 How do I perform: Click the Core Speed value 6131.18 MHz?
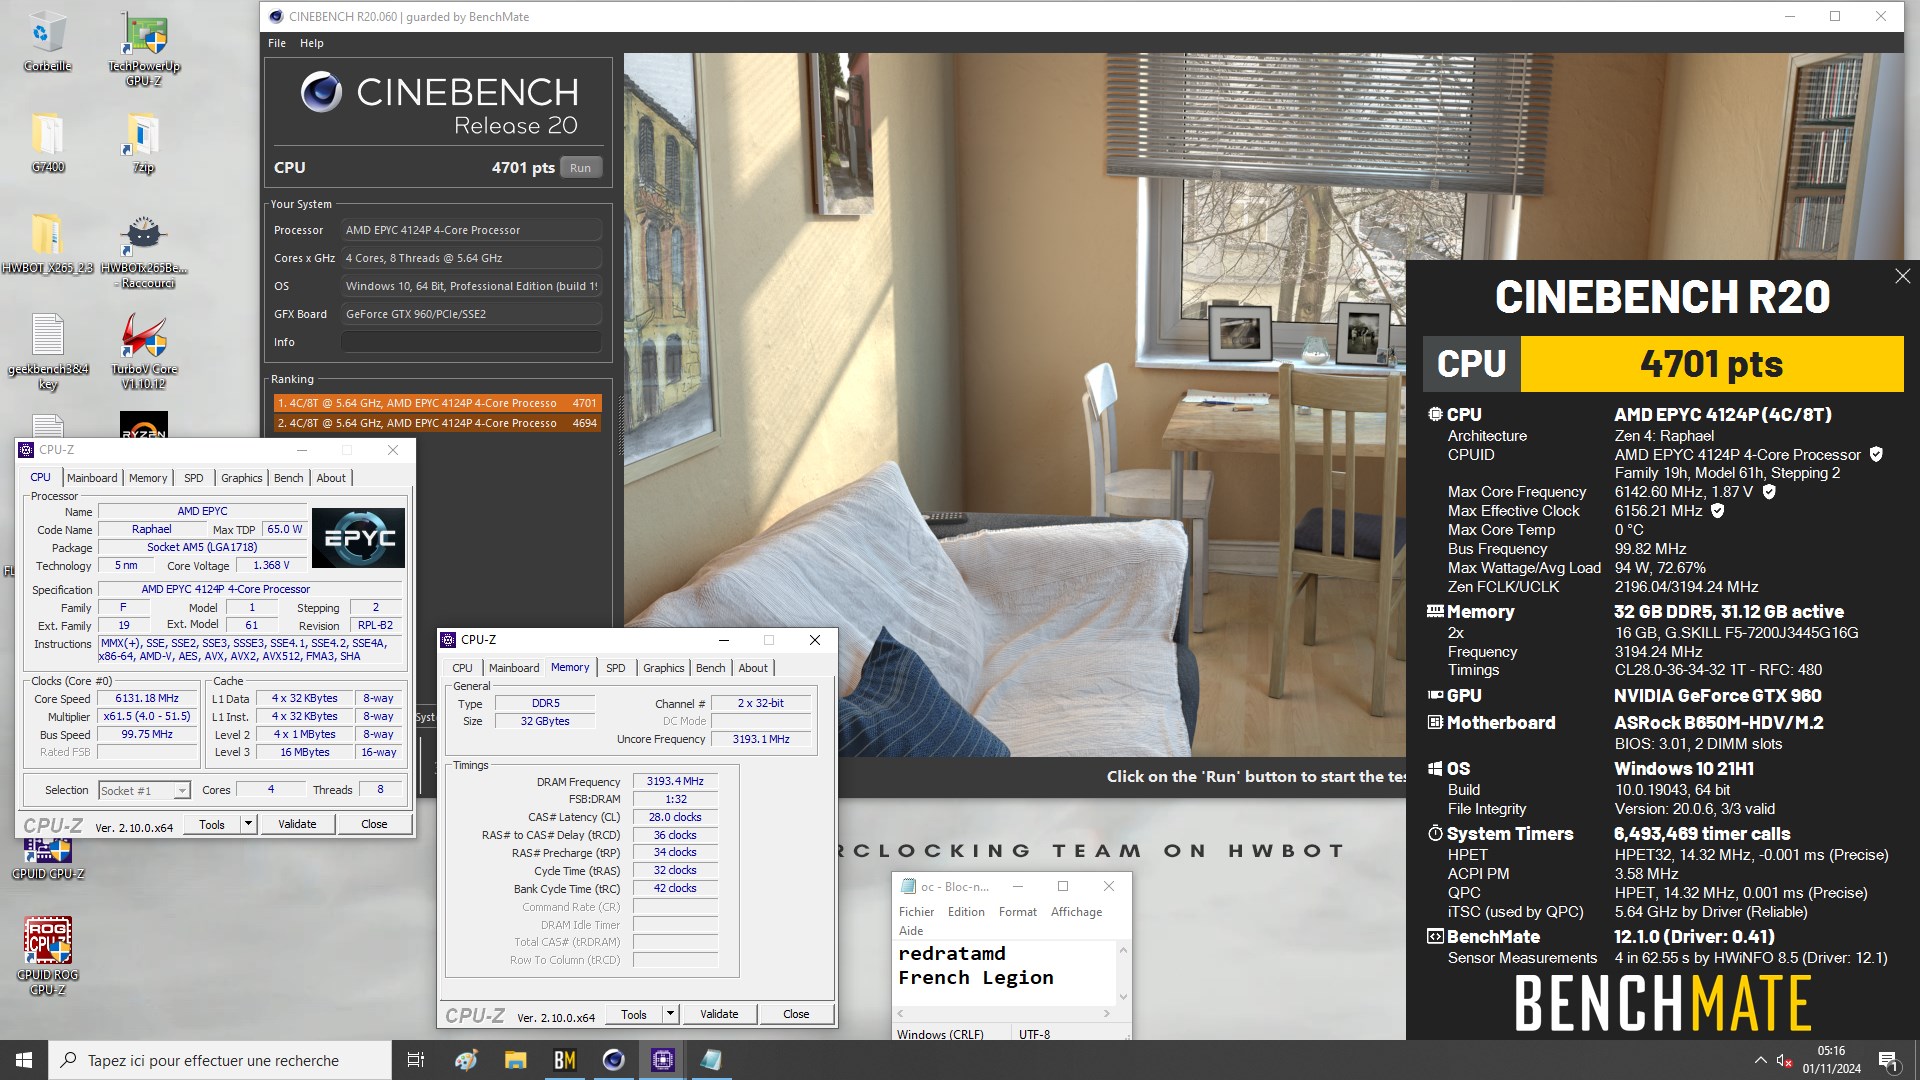tap(147, 698)
